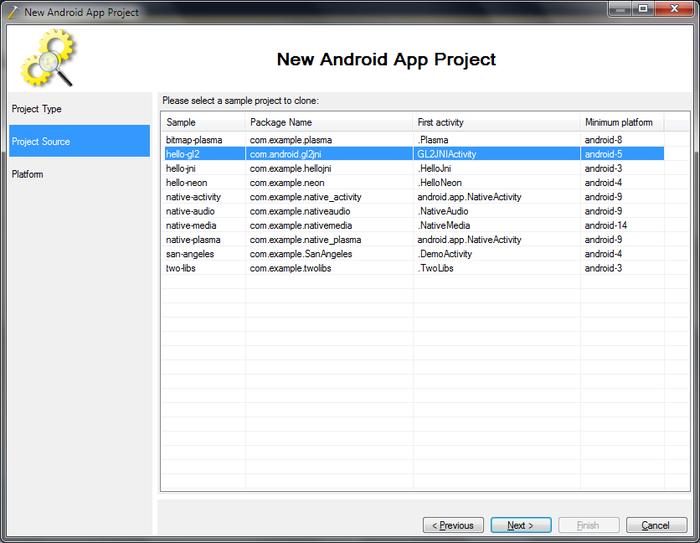Click the .NativeMedia activity cell
Screen dimensions: 700x543
tap(444, 226)
